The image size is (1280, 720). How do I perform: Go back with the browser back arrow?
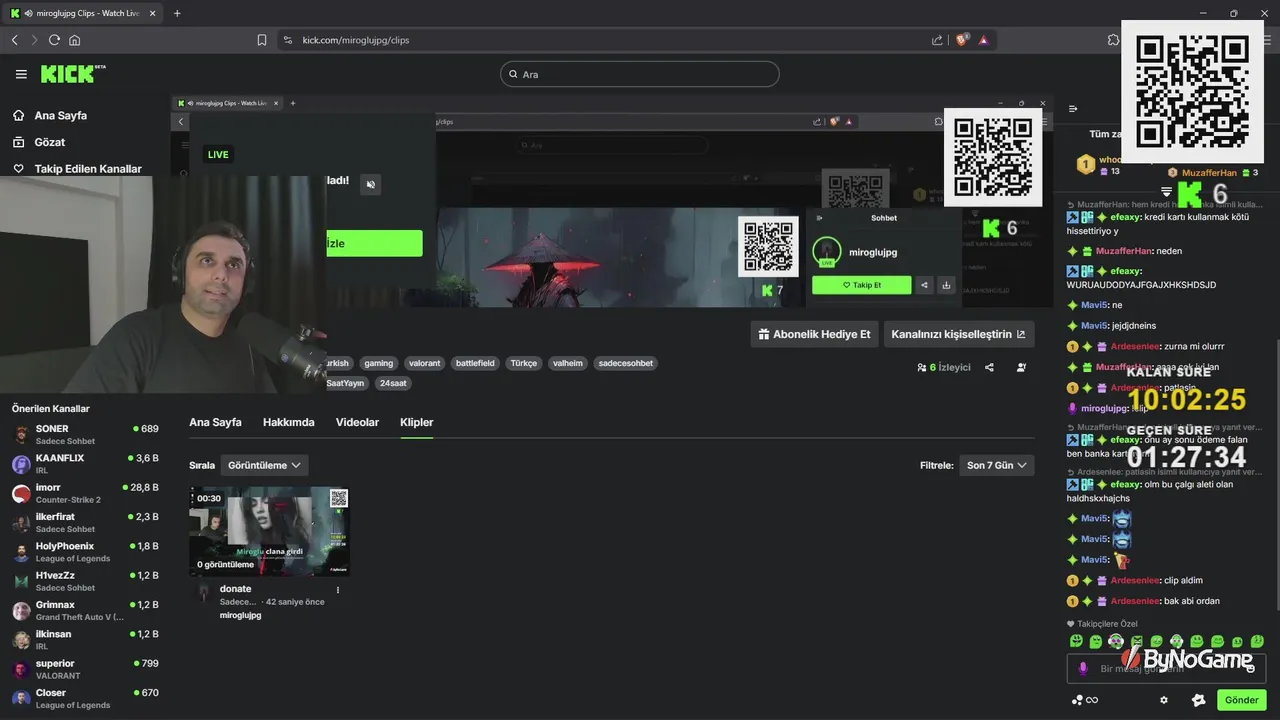(14, 40)
